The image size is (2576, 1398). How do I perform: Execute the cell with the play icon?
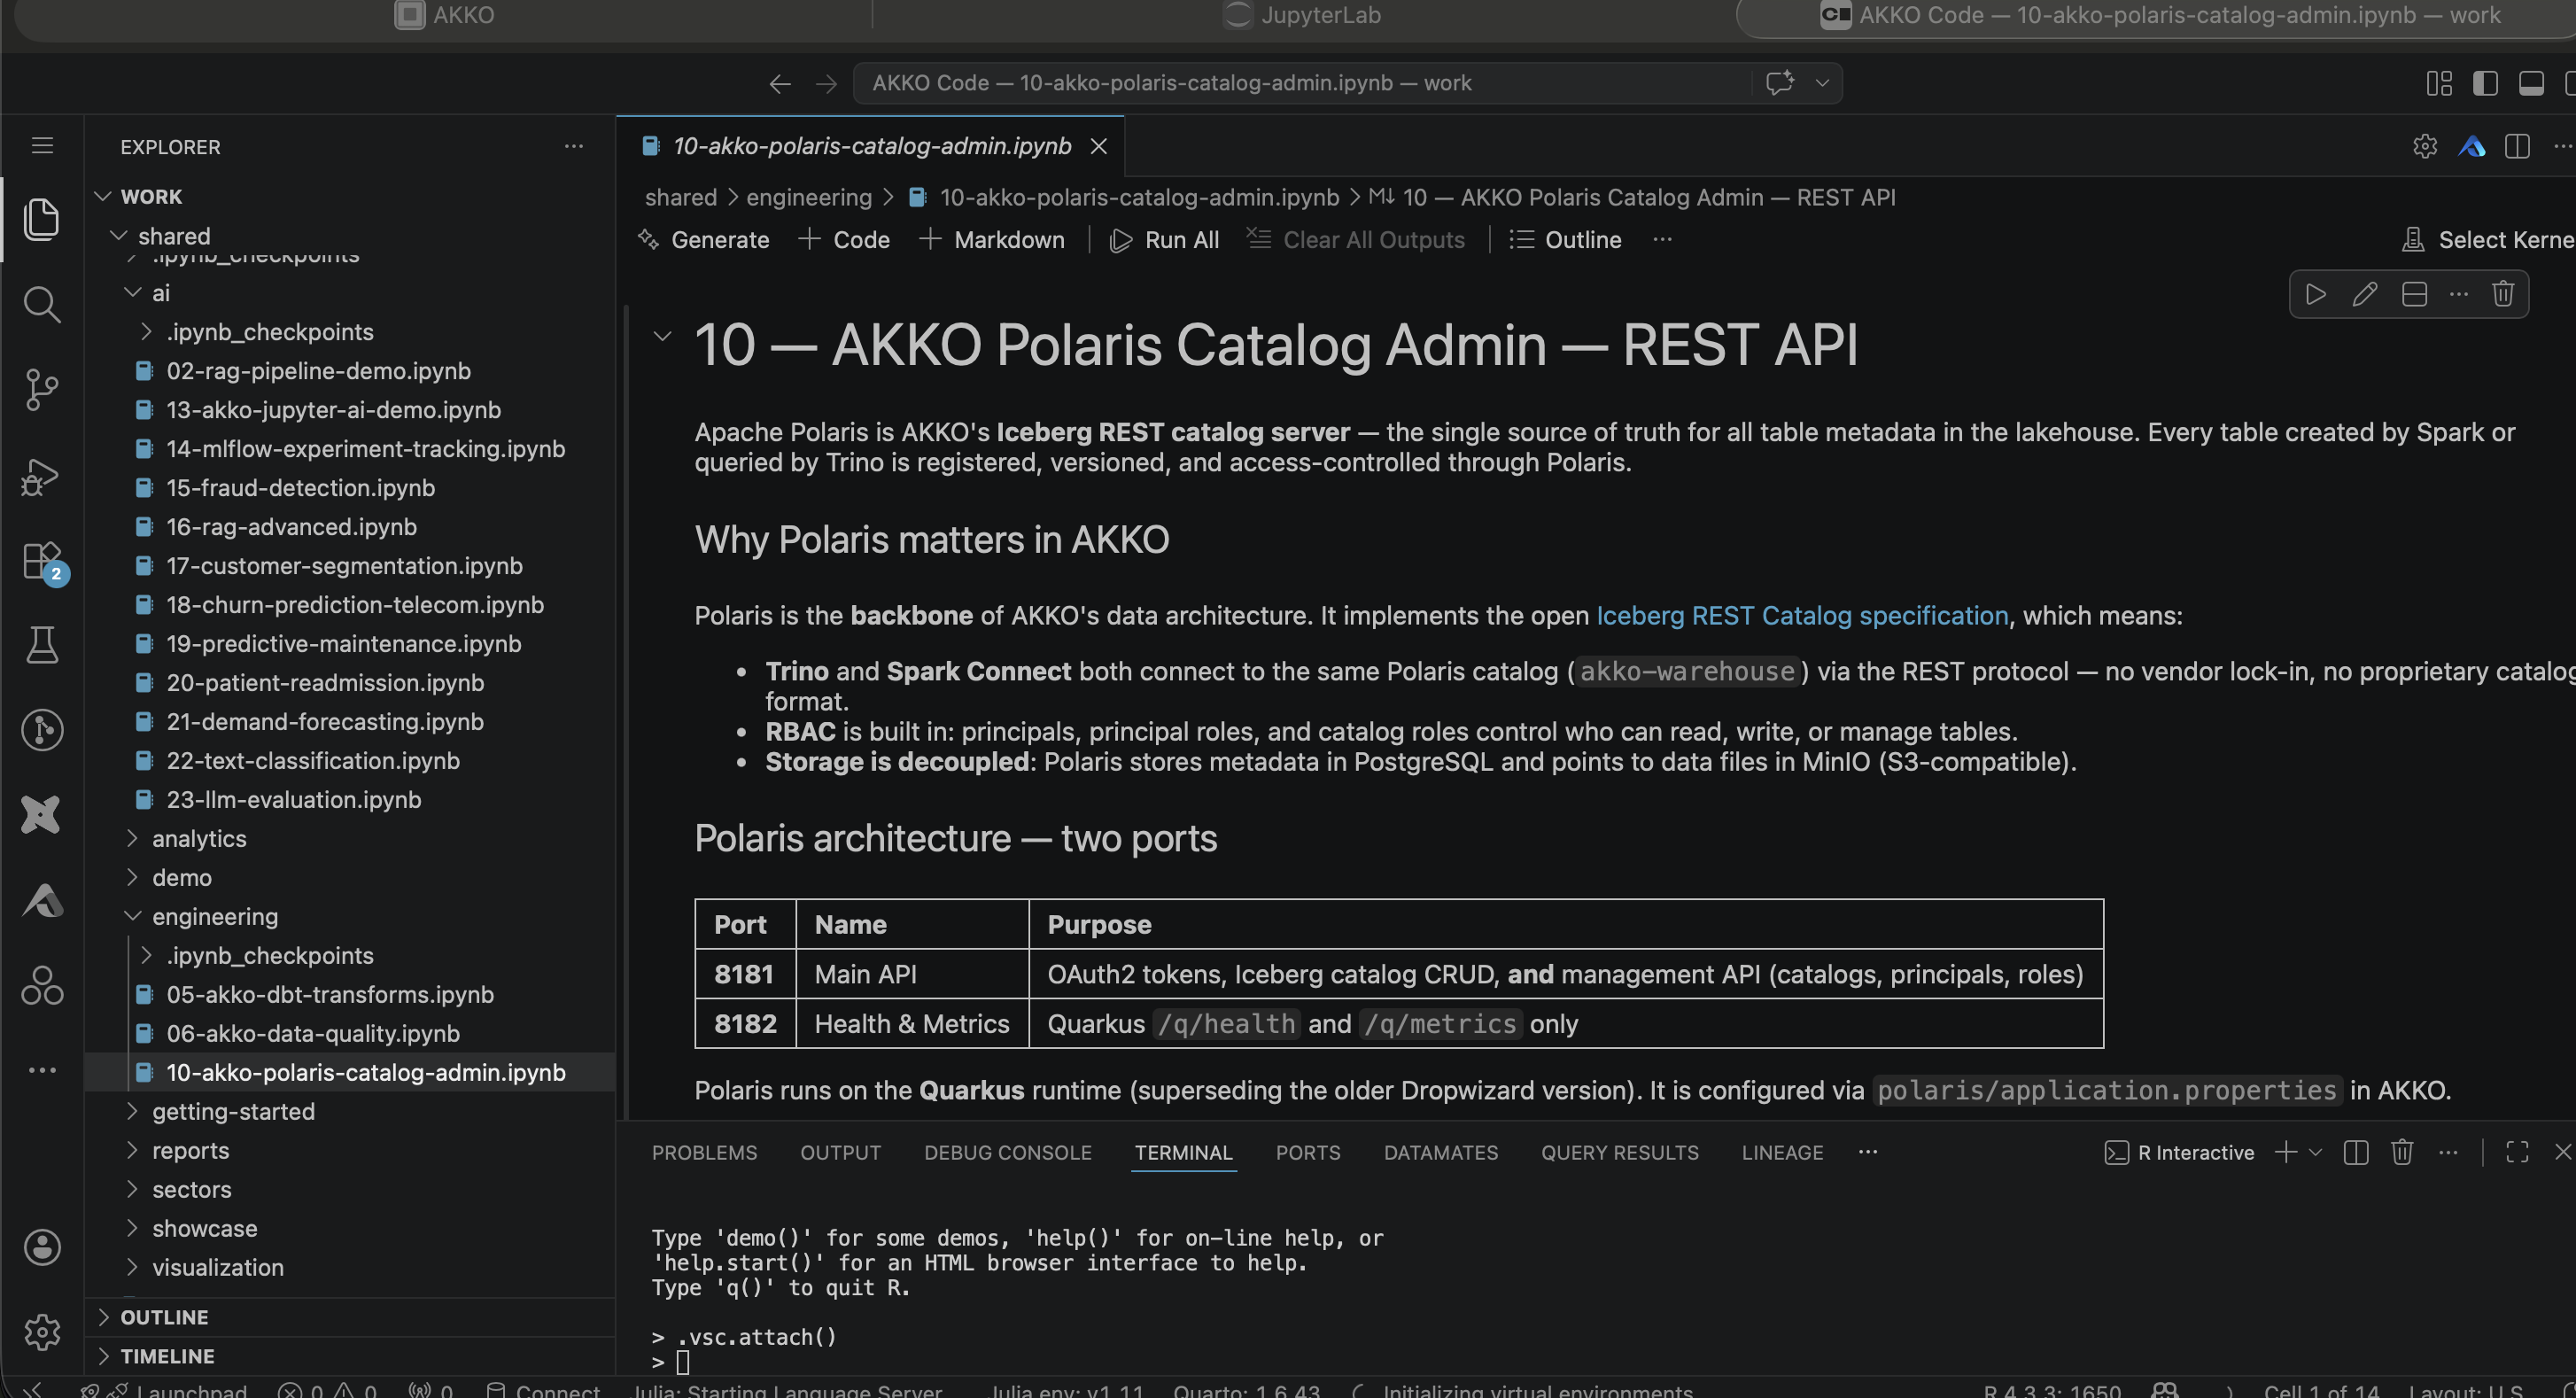pos(2316,294)
